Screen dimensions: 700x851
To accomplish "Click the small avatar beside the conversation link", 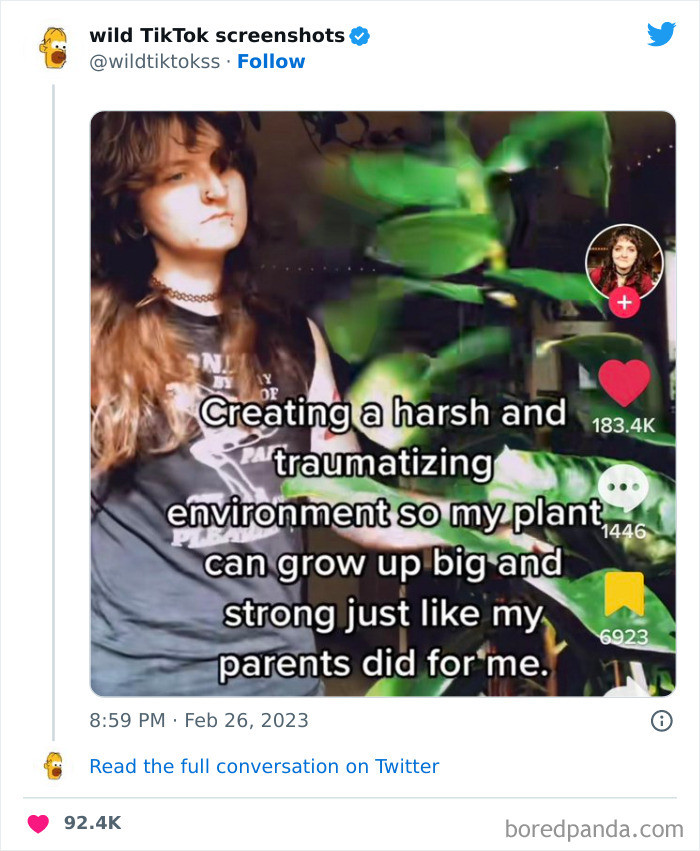I will tap(53, 766).
